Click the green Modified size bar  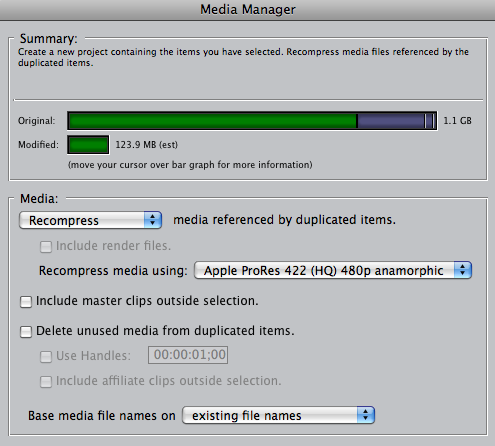pyautogui.click(x=88, y=145)
